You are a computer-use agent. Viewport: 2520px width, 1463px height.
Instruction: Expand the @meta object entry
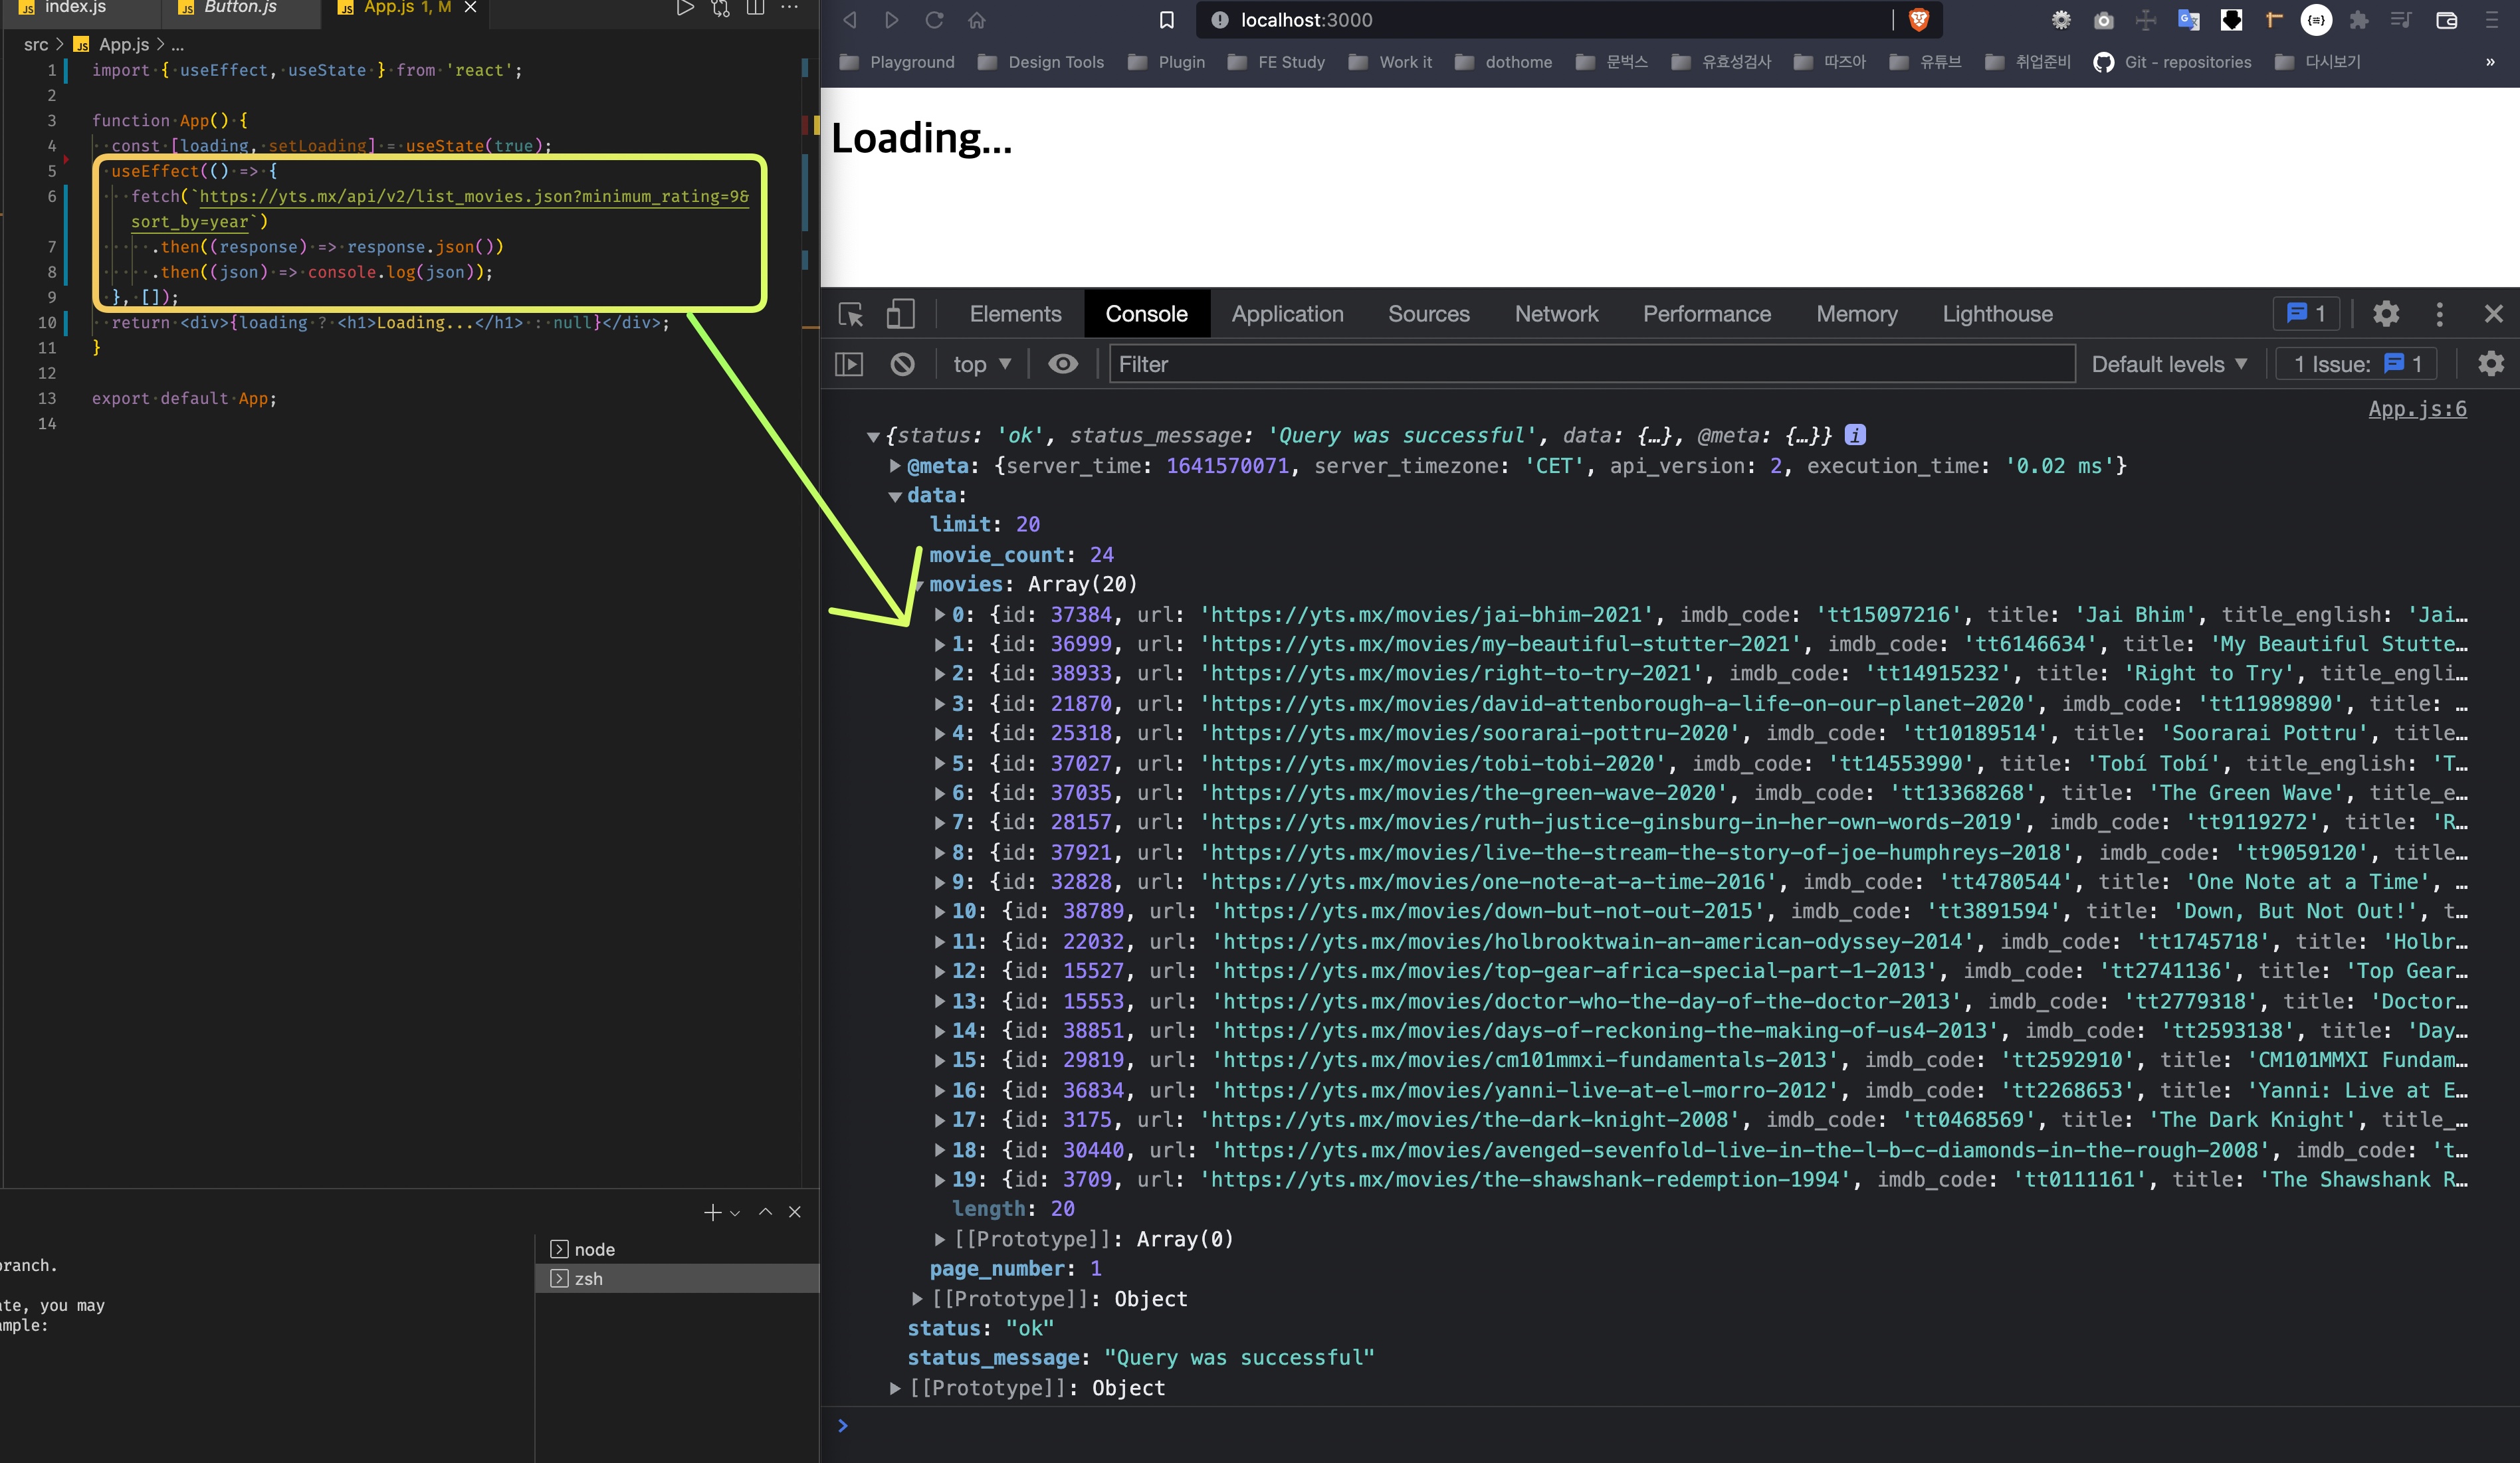(895, 466)
